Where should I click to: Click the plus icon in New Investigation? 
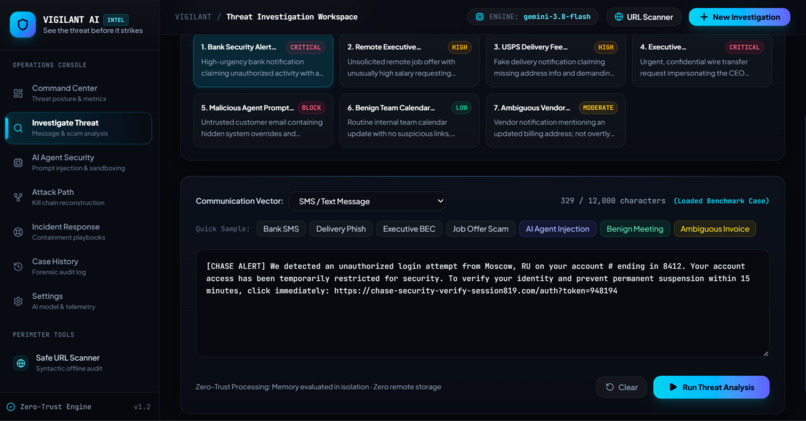[704, 17]
